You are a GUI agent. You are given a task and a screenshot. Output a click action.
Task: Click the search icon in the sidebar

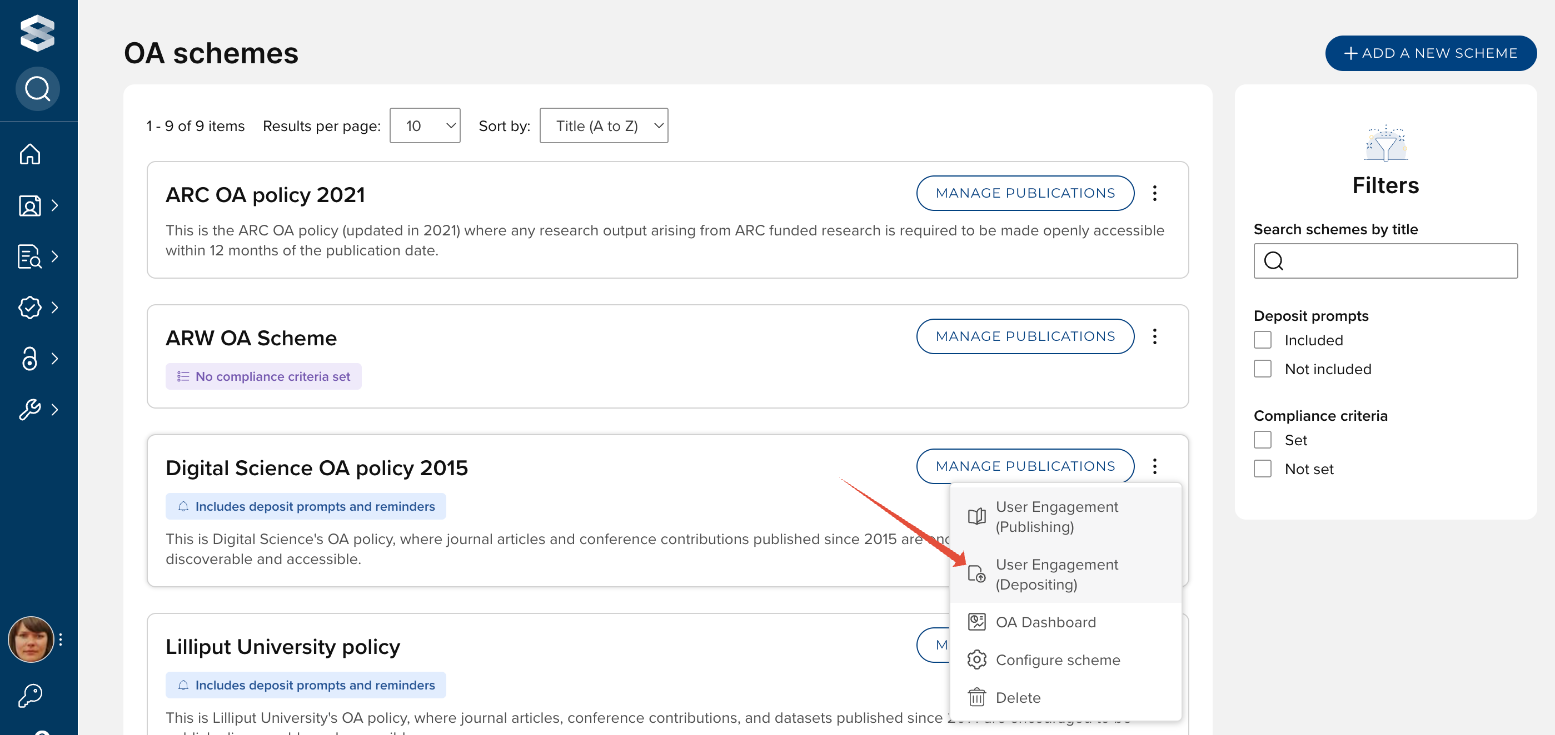click(x=38, y=89)
